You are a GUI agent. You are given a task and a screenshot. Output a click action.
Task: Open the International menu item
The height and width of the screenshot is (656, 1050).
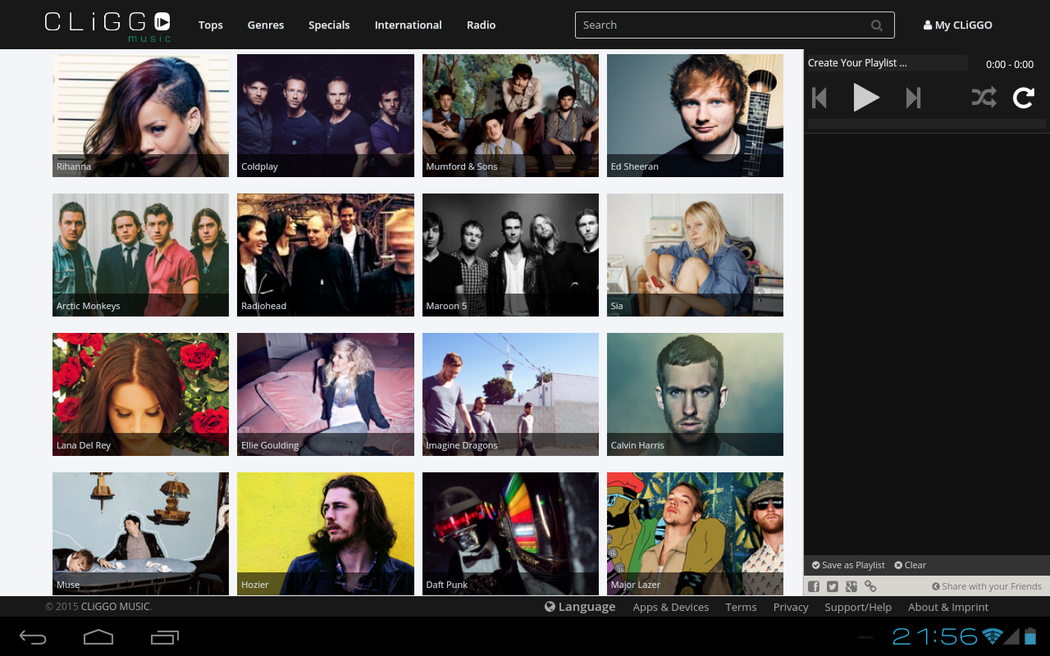(408, 25)
